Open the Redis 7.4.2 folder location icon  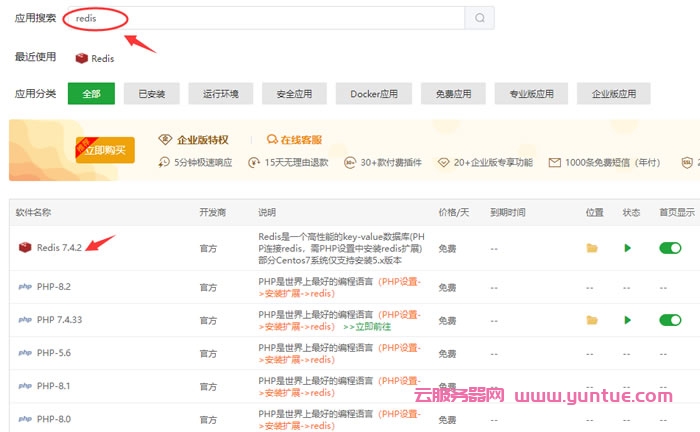coord(591,248)
